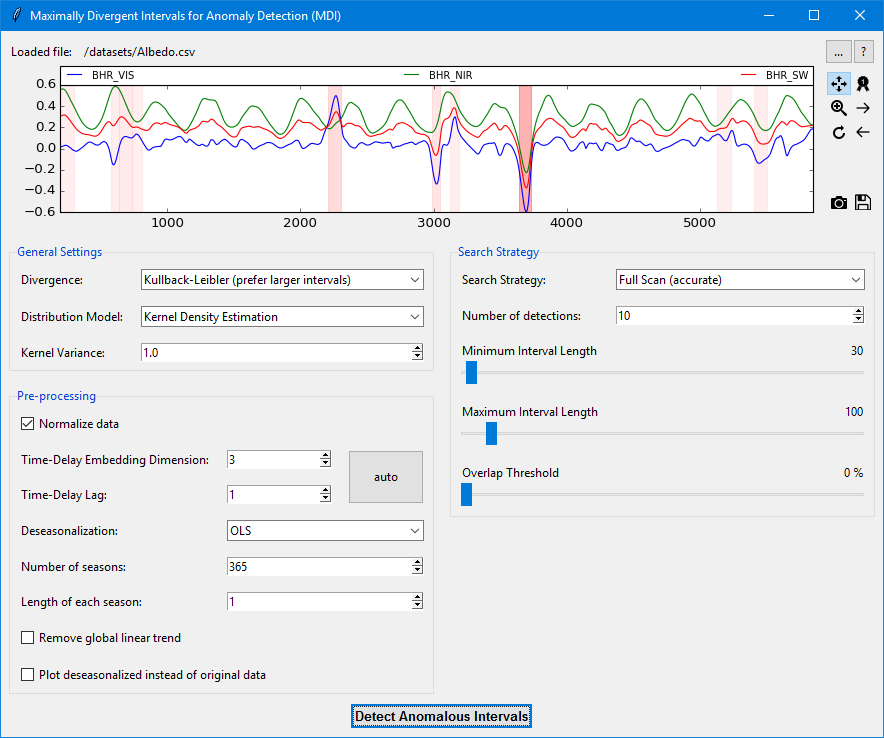Screen dimensions: 884x738
Task: Click the Number of detections input field
Action: click(x=733, y=316)
